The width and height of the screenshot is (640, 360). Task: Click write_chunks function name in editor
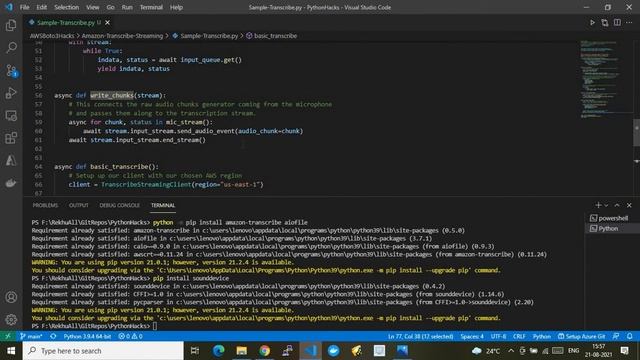pyautogui.click(x=112, y=96)
